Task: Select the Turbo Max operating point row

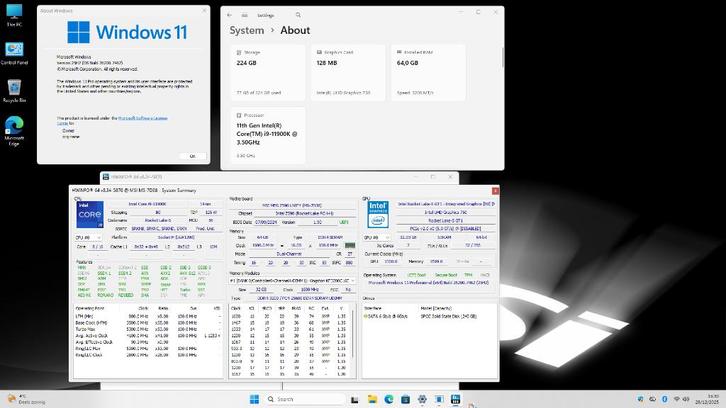Action: [147, 329]
